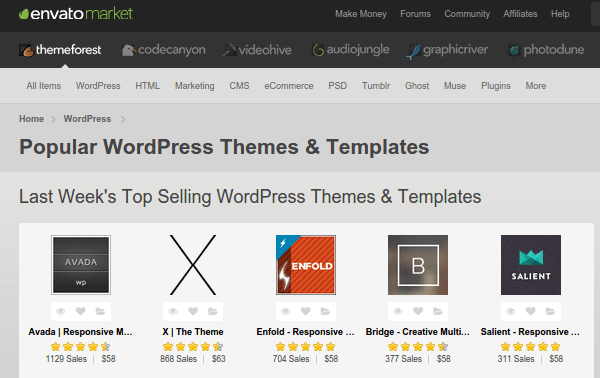Open the CMS category

(x=239, y=86)
